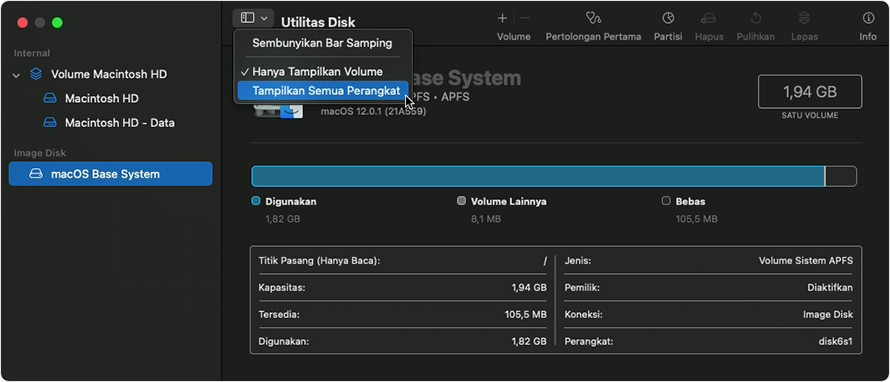890x382 pixels.
Task: Click the Info toolbar label
Action: (868, 36)
